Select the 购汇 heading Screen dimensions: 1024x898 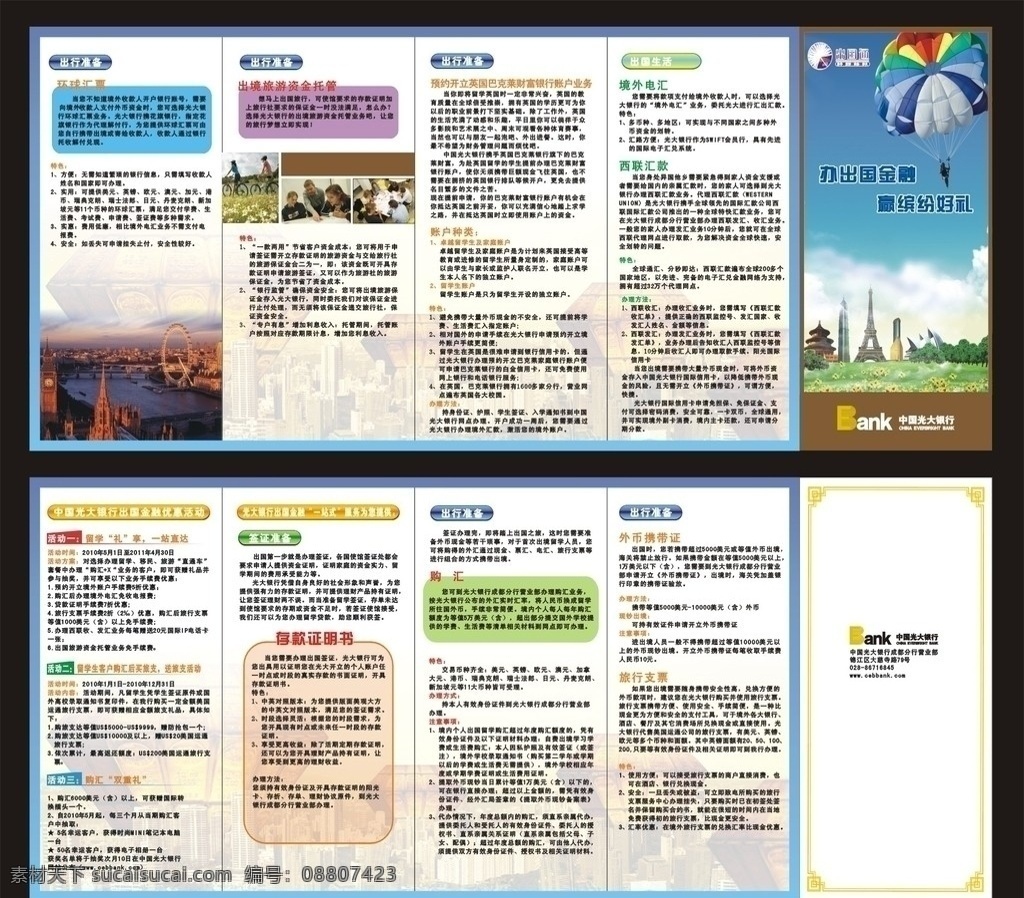click(x=447, y=576)
